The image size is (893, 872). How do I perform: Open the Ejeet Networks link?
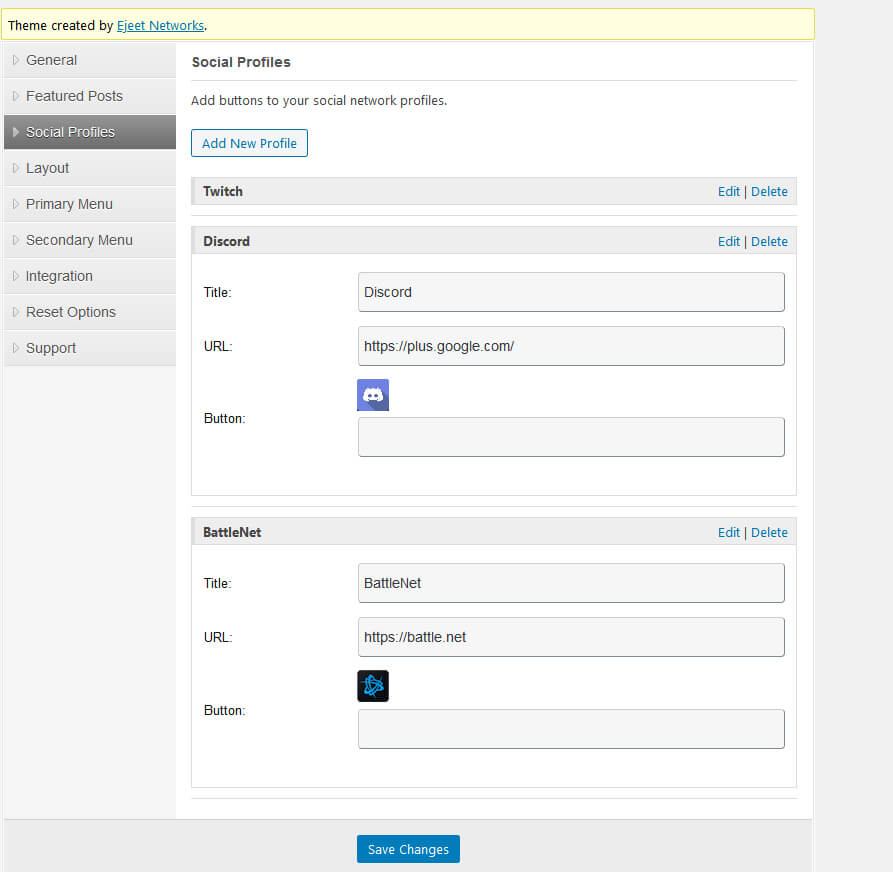pyautogui.click(x=161, y=26)
